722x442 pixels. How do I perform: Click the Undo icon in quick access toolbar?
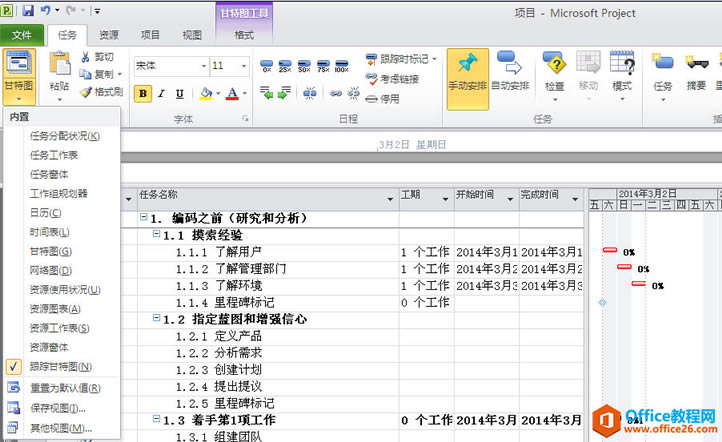[x=45, y=10]
